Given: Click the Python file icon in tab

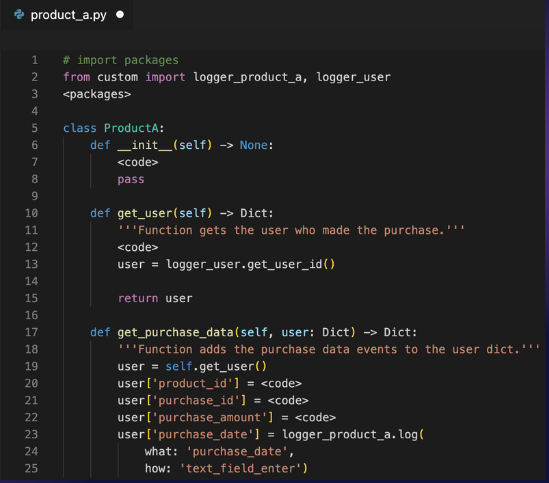Looking at the screenshot, I should pos(19,15).
